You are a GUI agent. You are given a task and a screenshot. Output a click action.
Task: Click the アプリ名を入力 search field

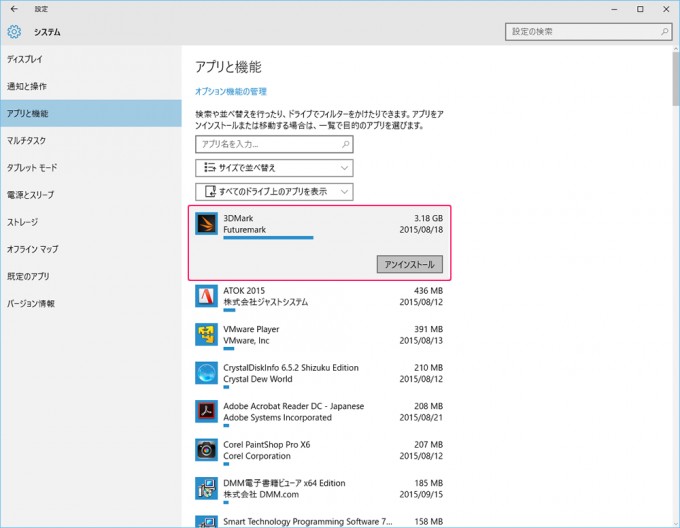click(274, 144)
